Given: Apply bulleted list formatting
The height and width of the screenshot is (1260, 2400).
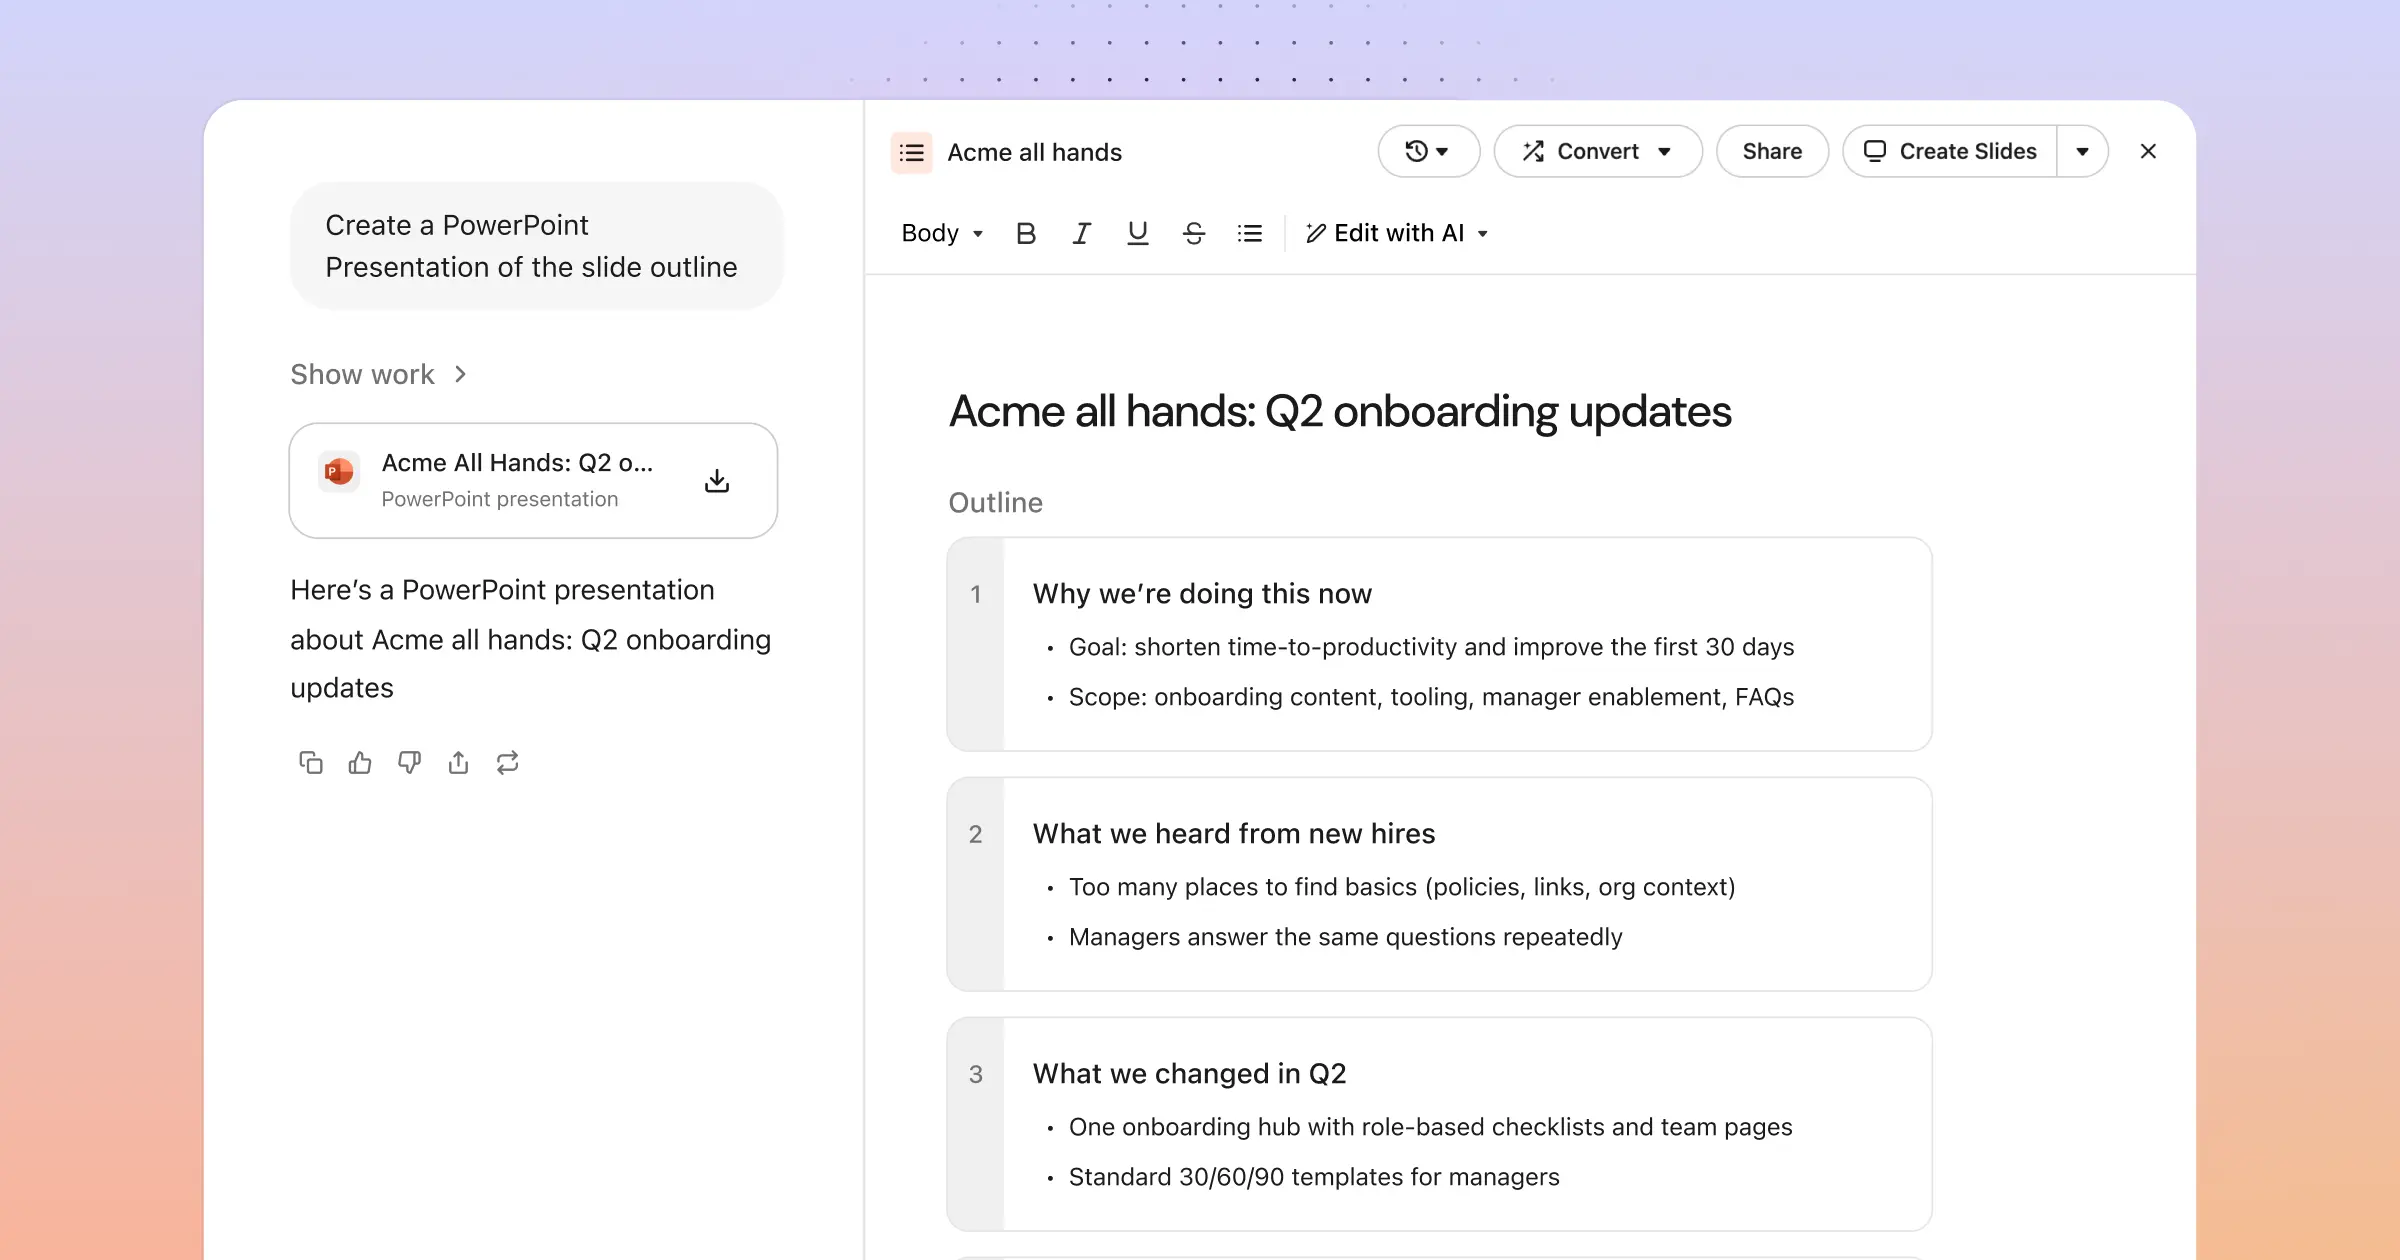Looking at the screenshot, I should point(1249,233).
